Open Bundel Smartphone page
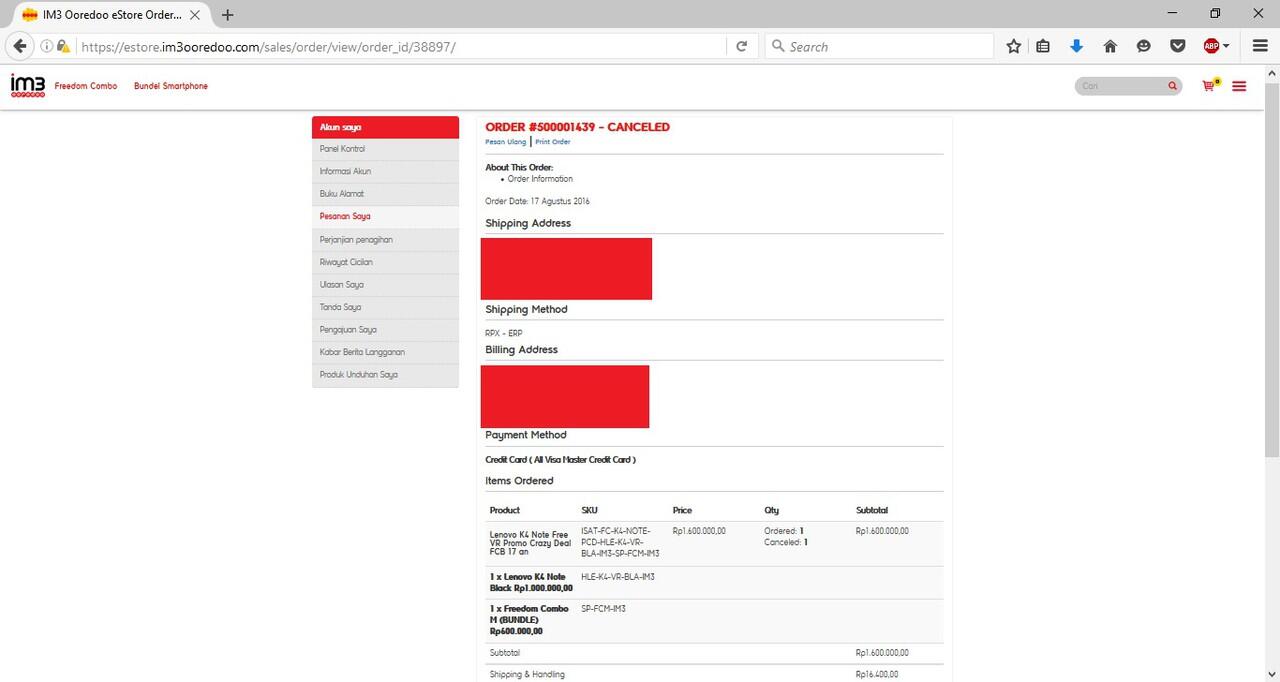The width and height of the screenshot is (1280, 682). (171, 86)
